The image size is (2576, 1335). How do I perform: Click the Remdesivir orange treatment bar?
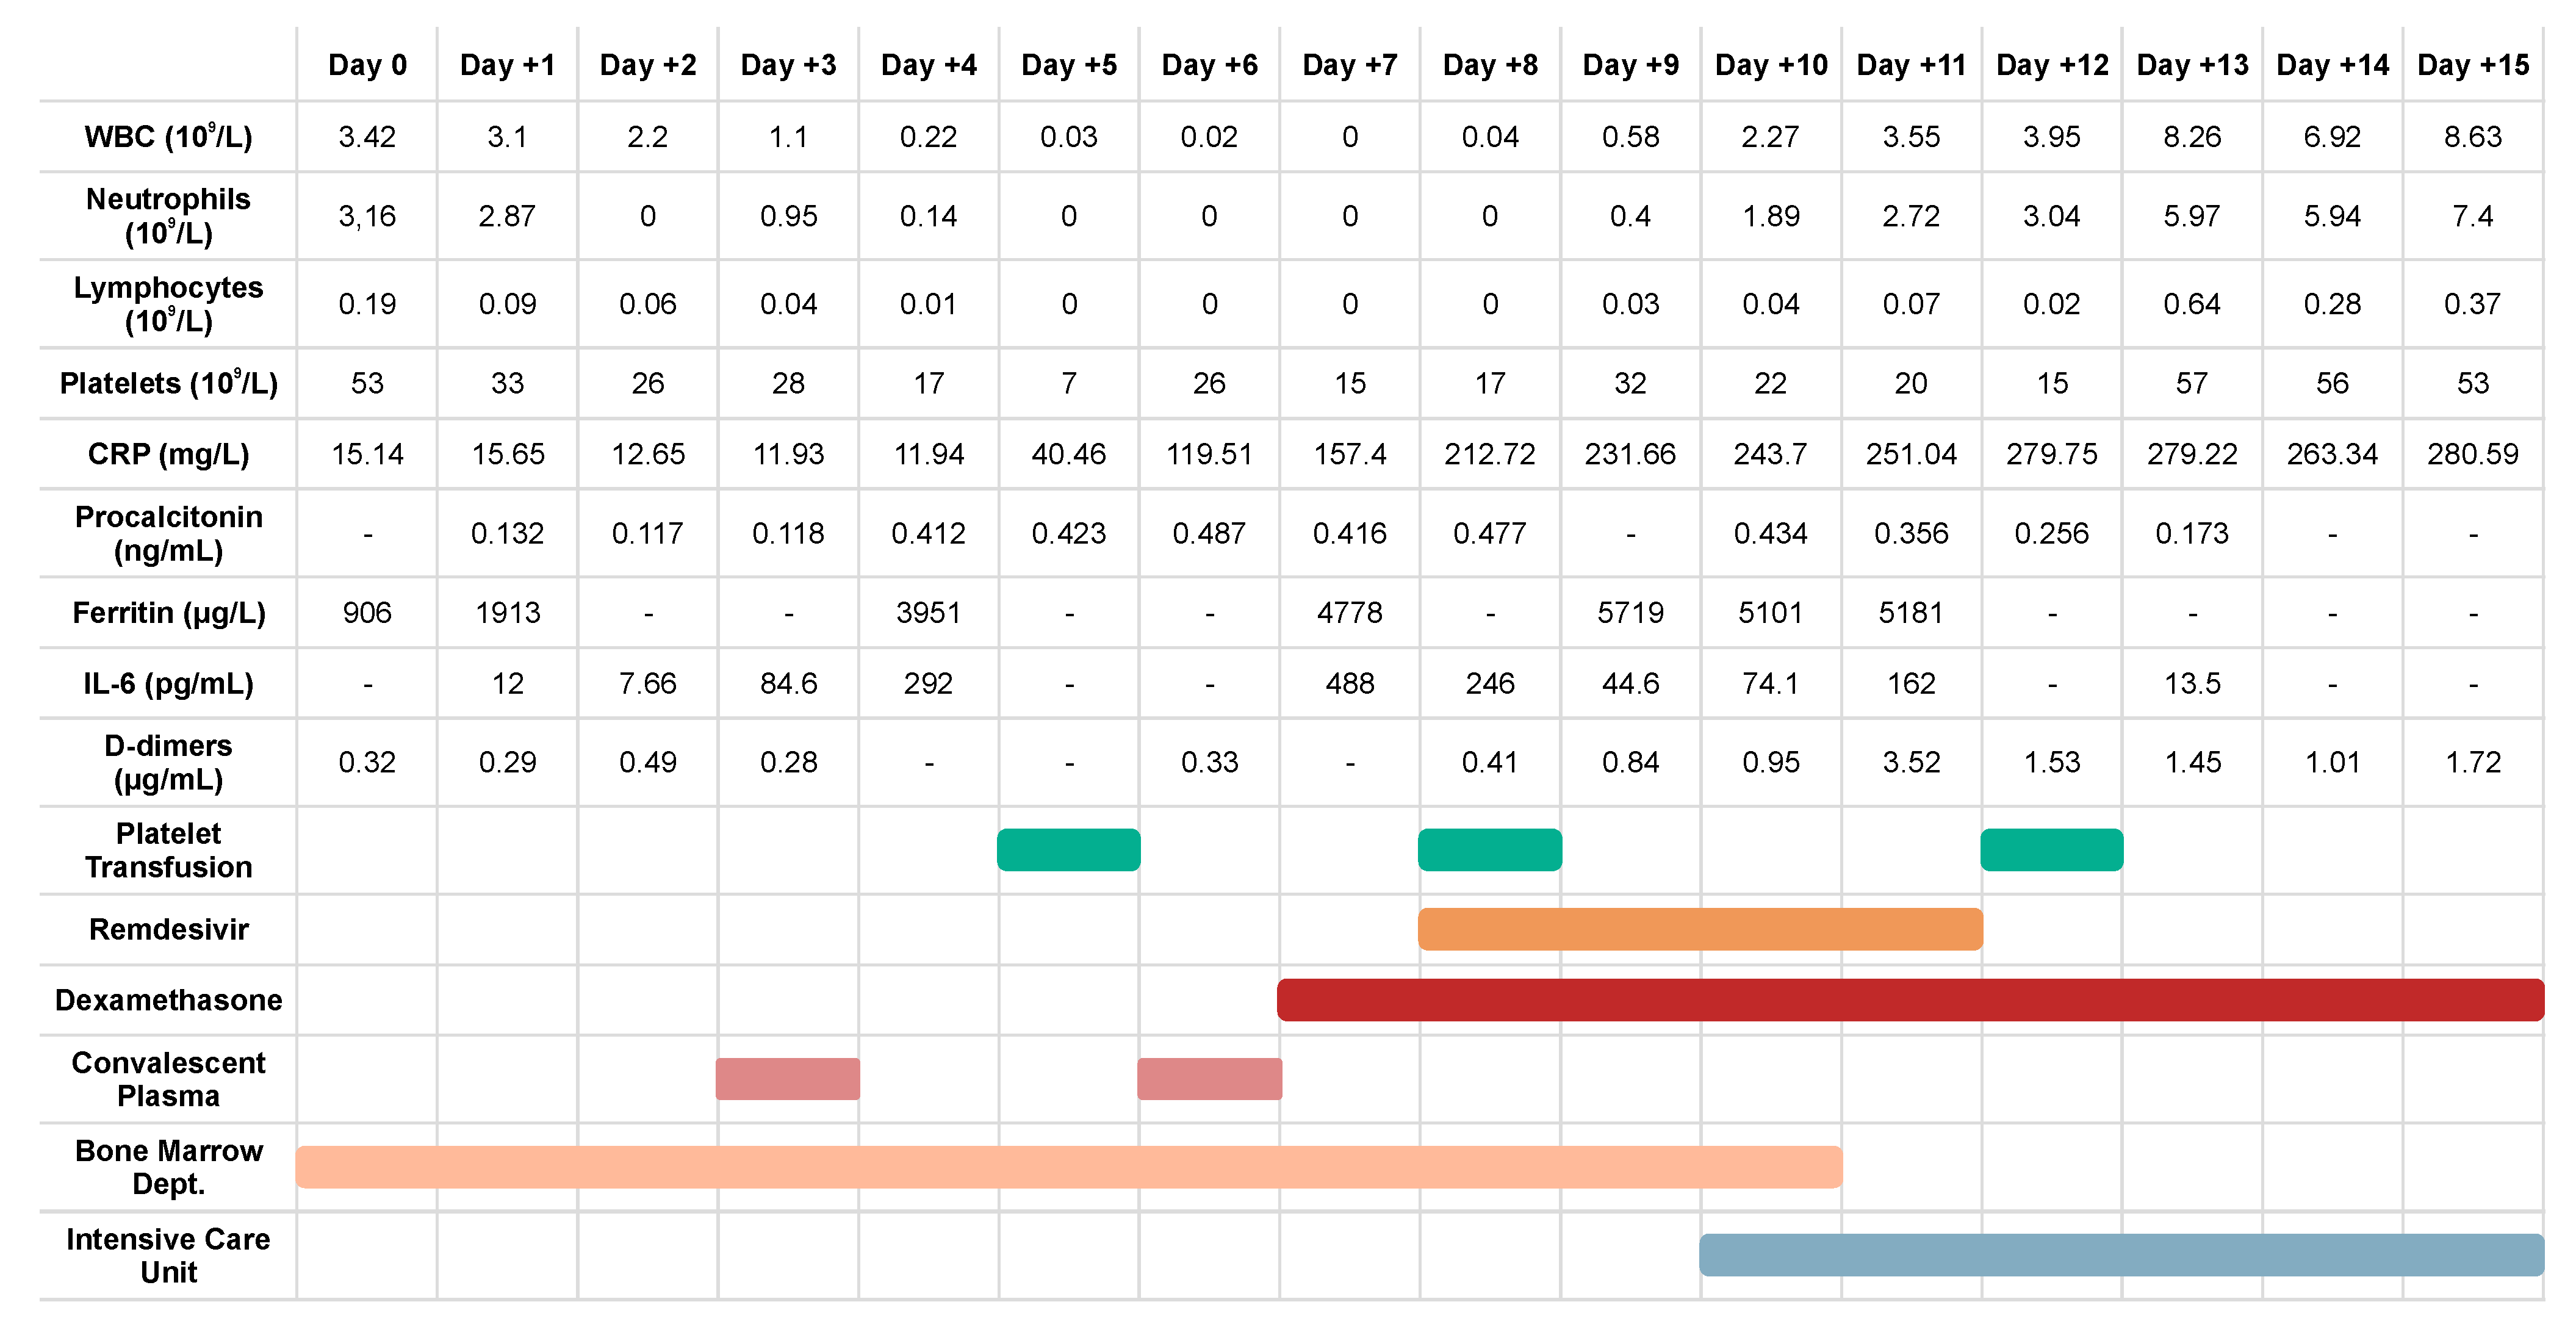click(1699, 929)
